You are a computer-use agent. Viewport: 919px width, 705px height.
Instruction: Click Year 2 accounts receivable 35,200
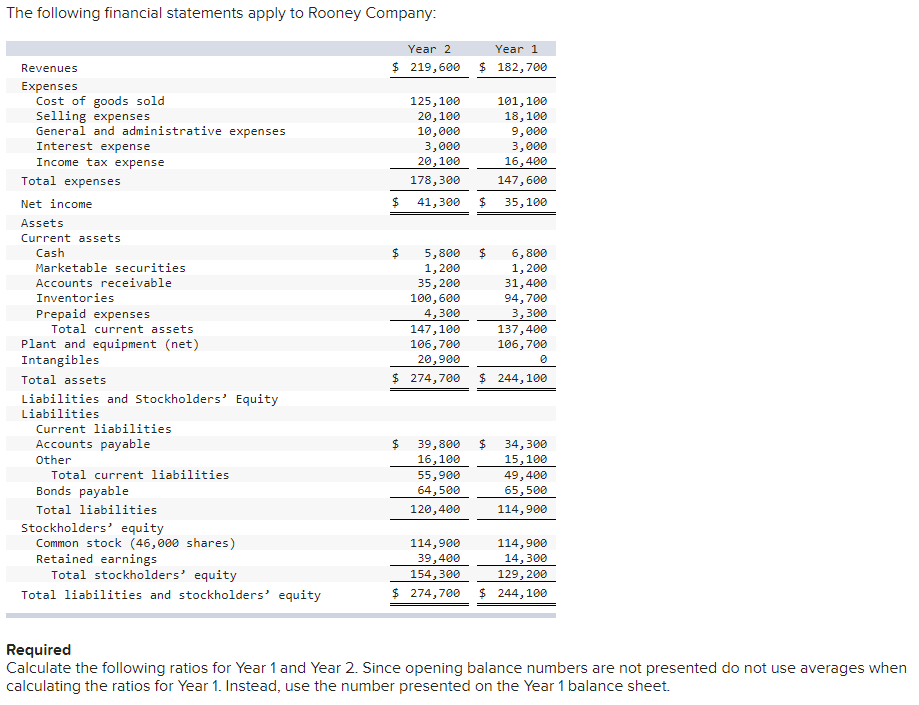438,283
